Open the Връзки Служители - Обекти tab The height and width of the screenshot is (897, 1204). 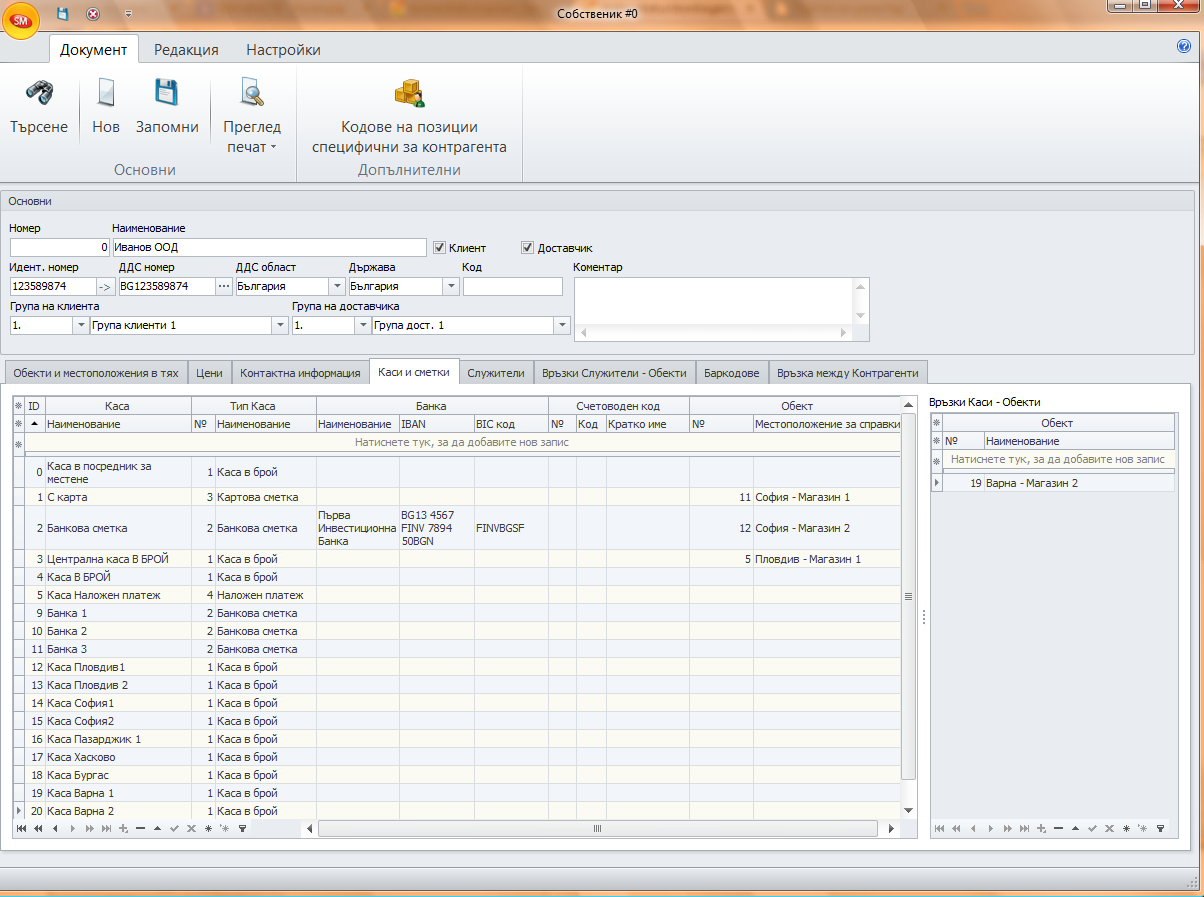pos(614,373)
